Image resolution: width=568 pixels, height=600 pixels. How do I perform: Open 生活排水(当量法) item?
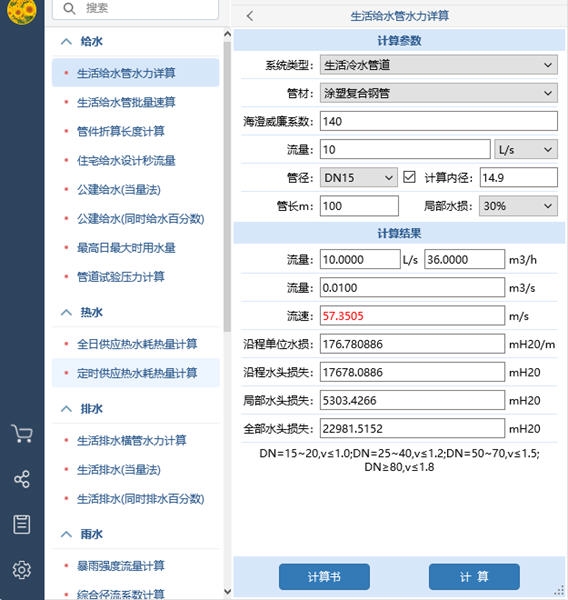135,470
